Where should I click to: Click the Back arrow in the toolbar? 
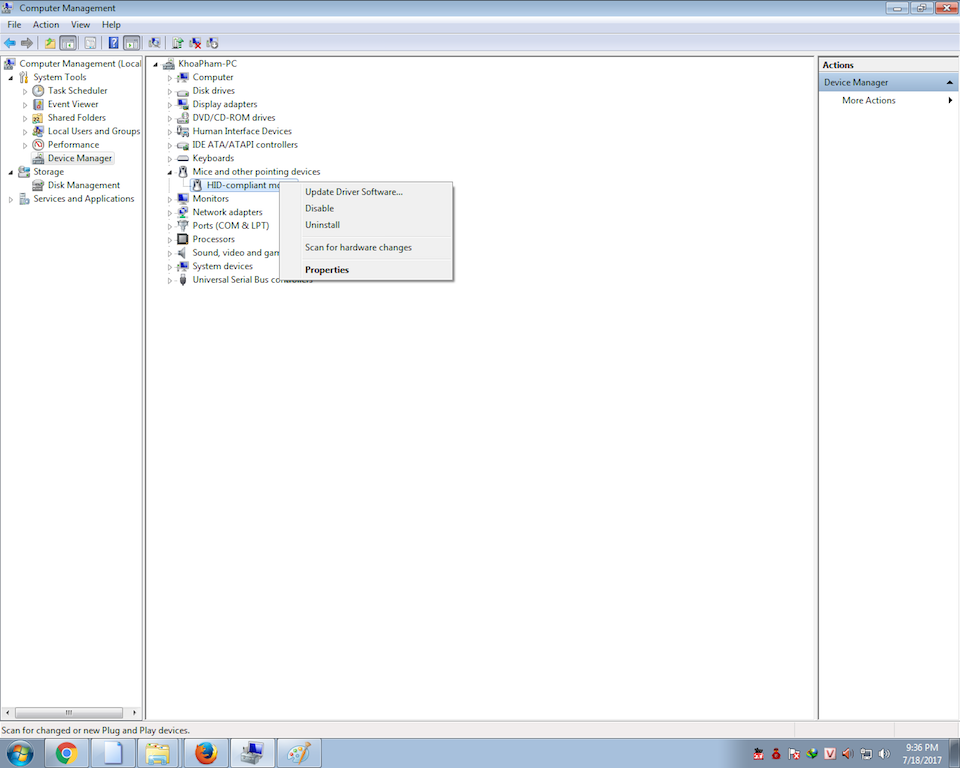(x=10, y=43)
